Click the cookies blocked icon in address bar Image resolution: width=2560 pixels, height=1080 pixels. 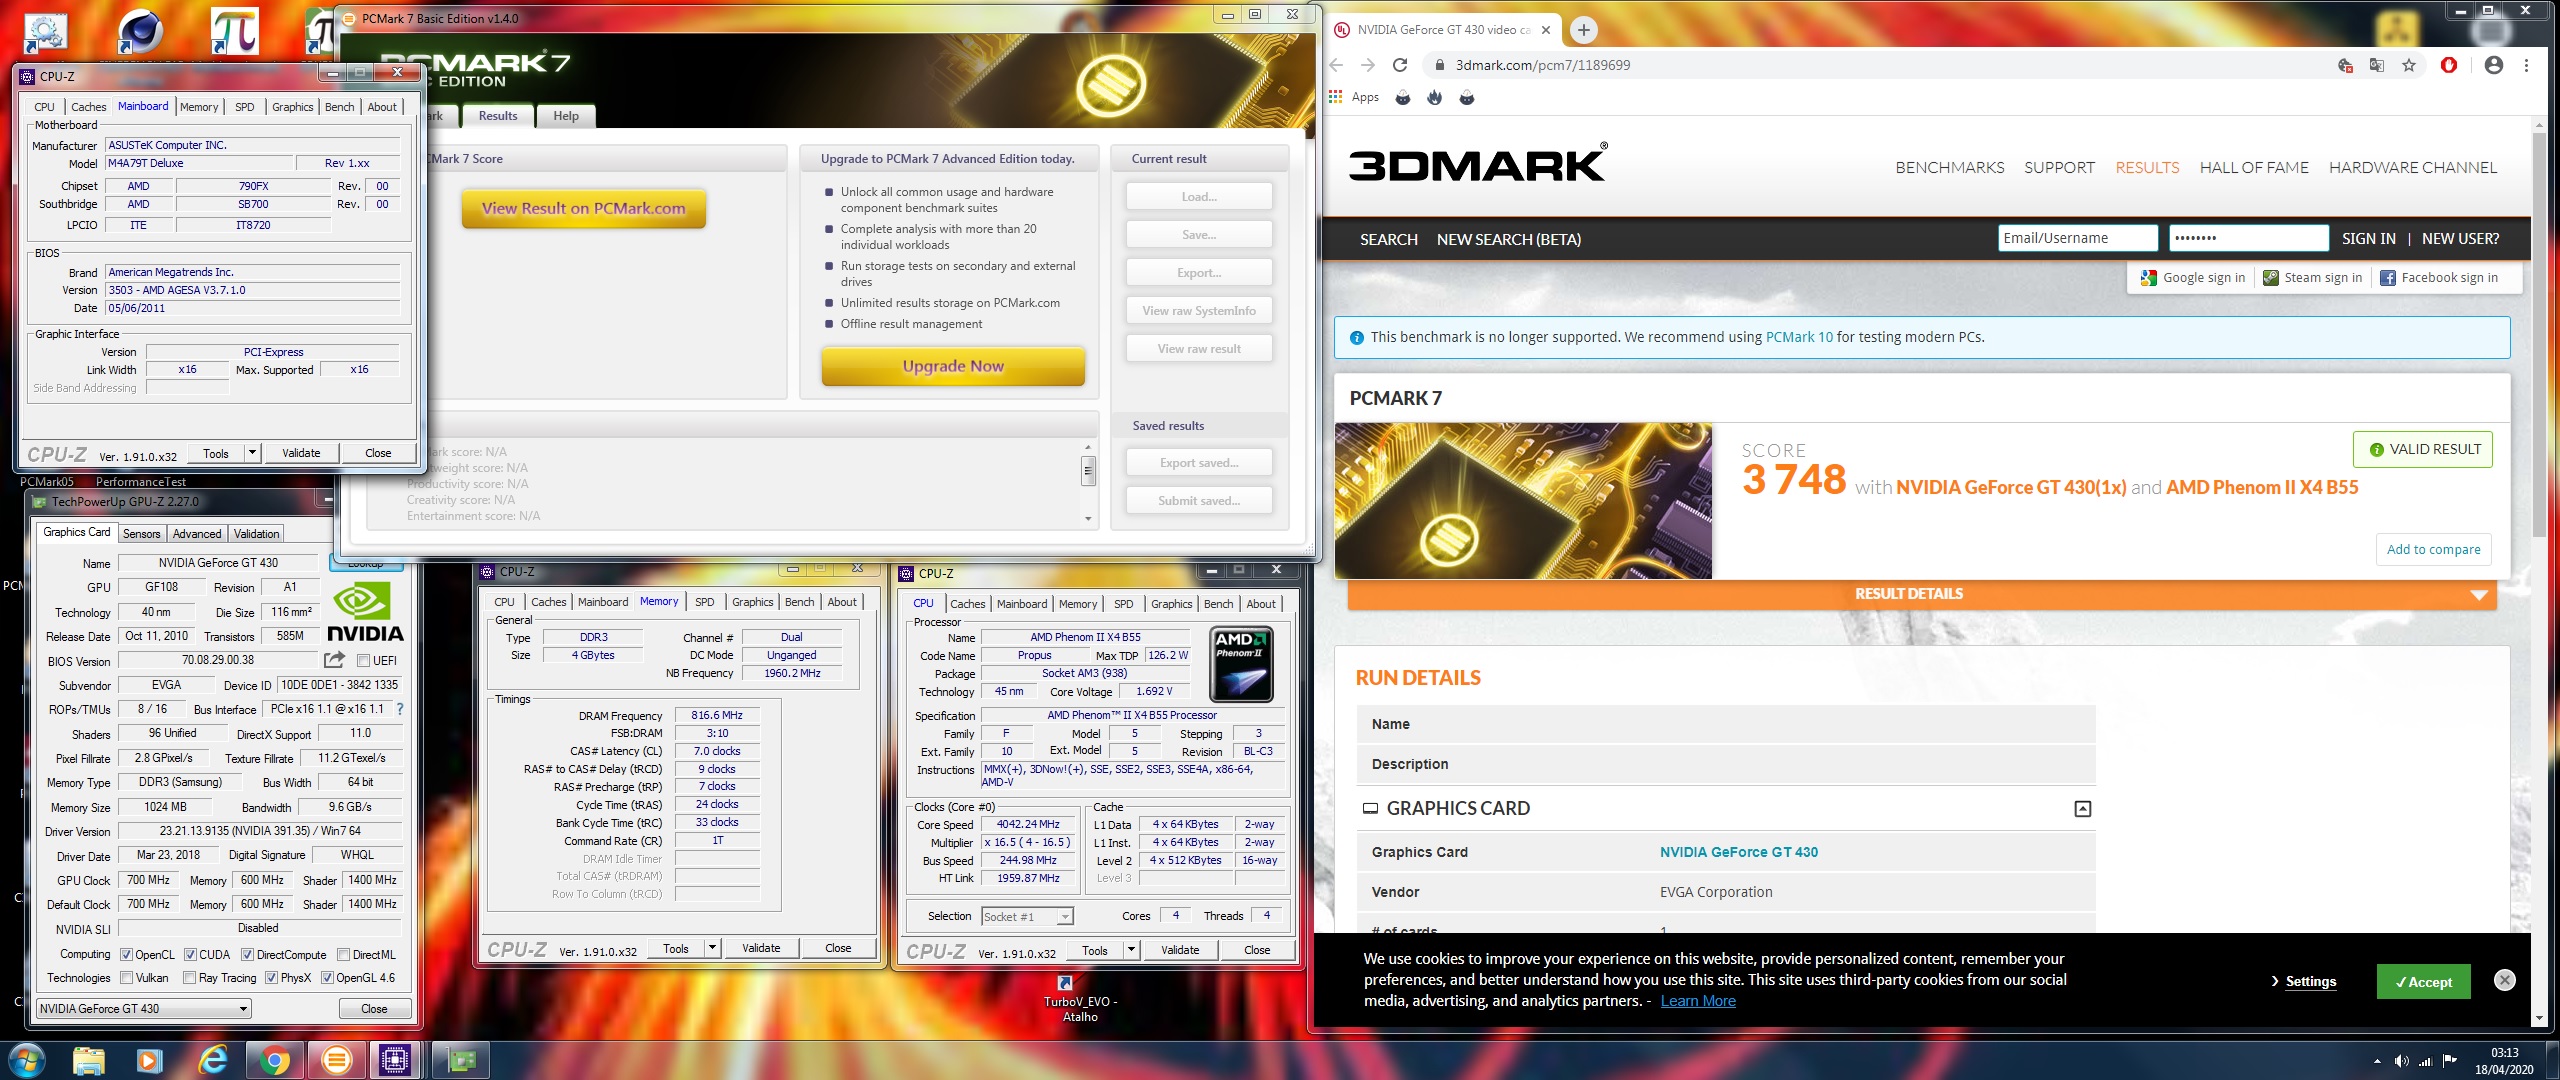(x=2345, y=65)
